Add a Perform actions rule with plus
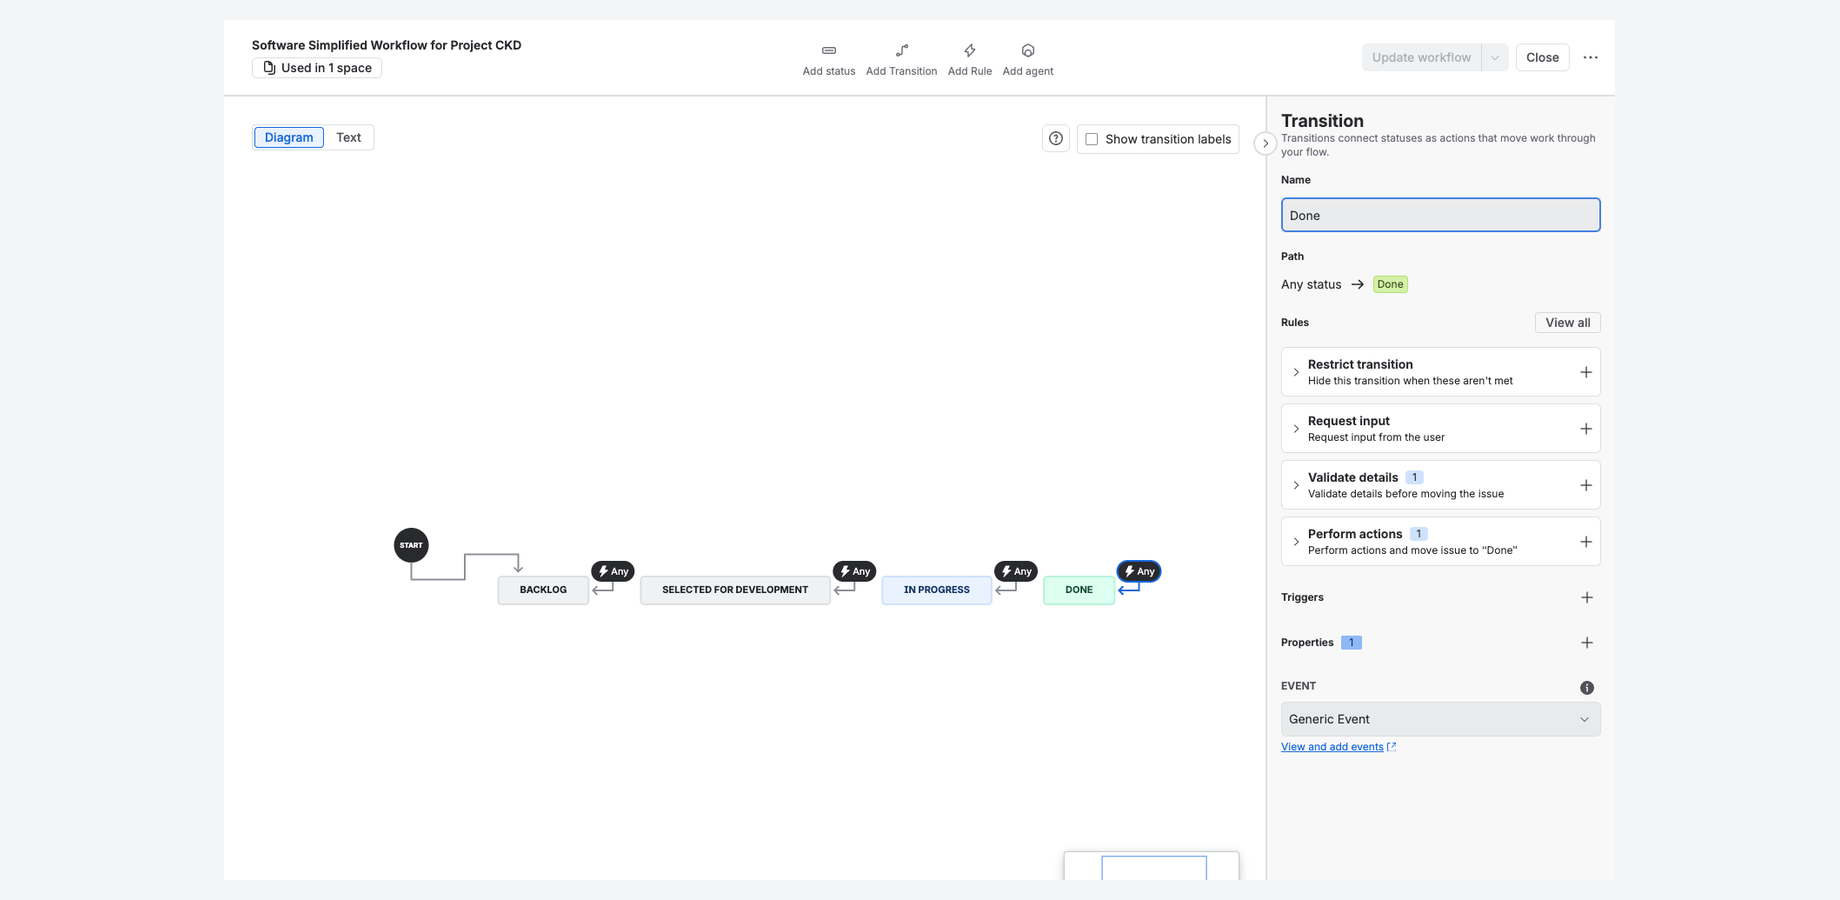Viewport: 1840px width, 900px height. tap(1586, 542)
